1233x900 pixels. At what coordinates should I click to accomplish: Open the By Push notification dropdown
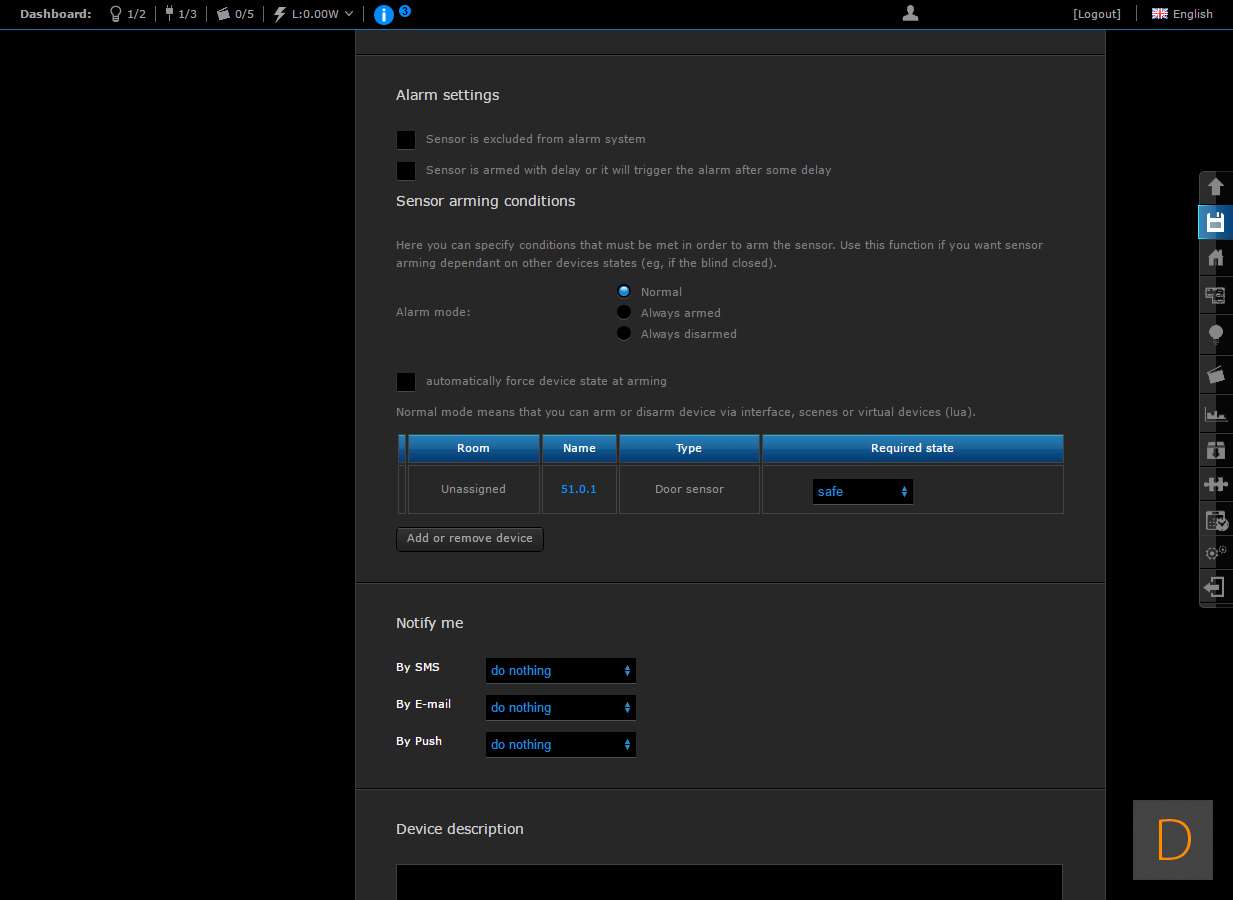(x=560, y=745)
